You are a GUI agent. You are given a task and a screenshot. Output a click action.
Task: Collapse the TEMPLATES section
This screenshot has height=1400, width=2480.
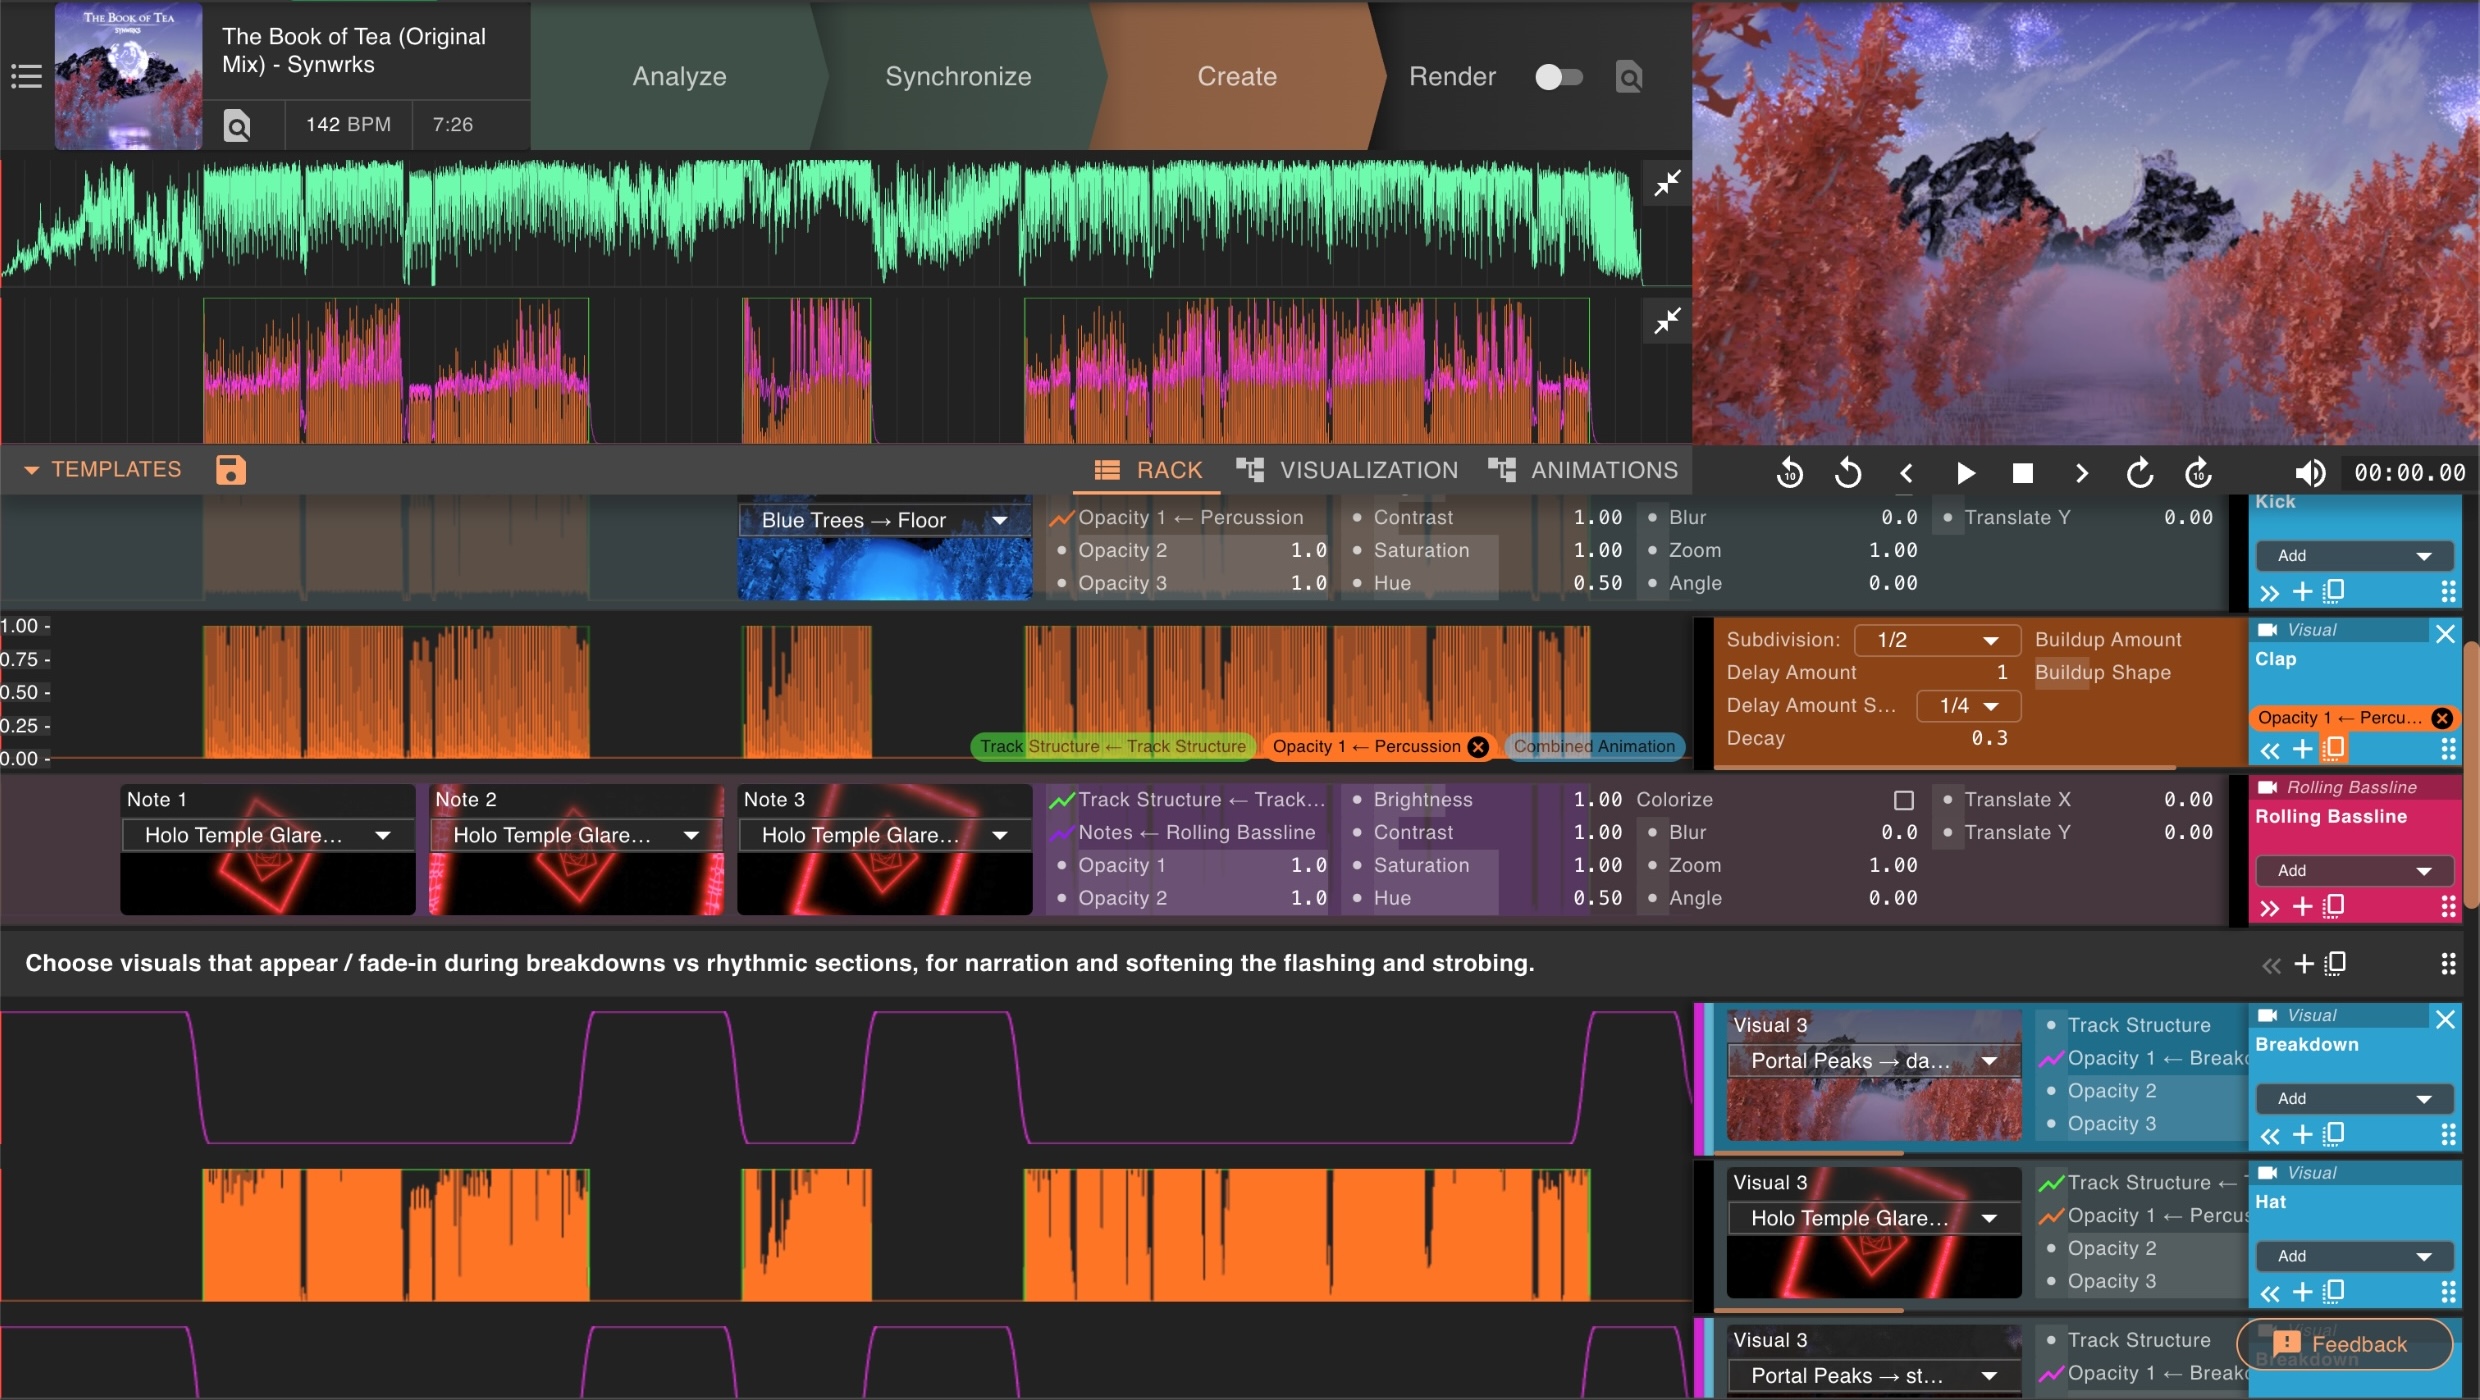pos(33,469)
